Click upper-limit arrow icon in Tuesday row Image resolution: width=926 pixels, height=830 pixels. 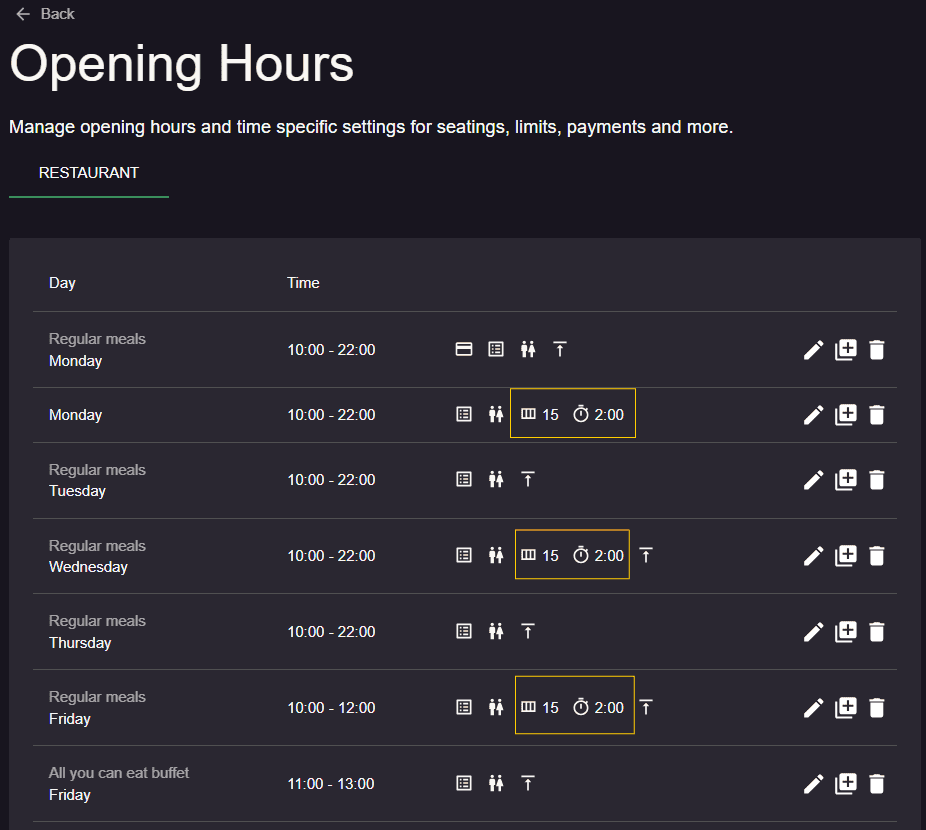pyautogui.click(x=528, y=479)
